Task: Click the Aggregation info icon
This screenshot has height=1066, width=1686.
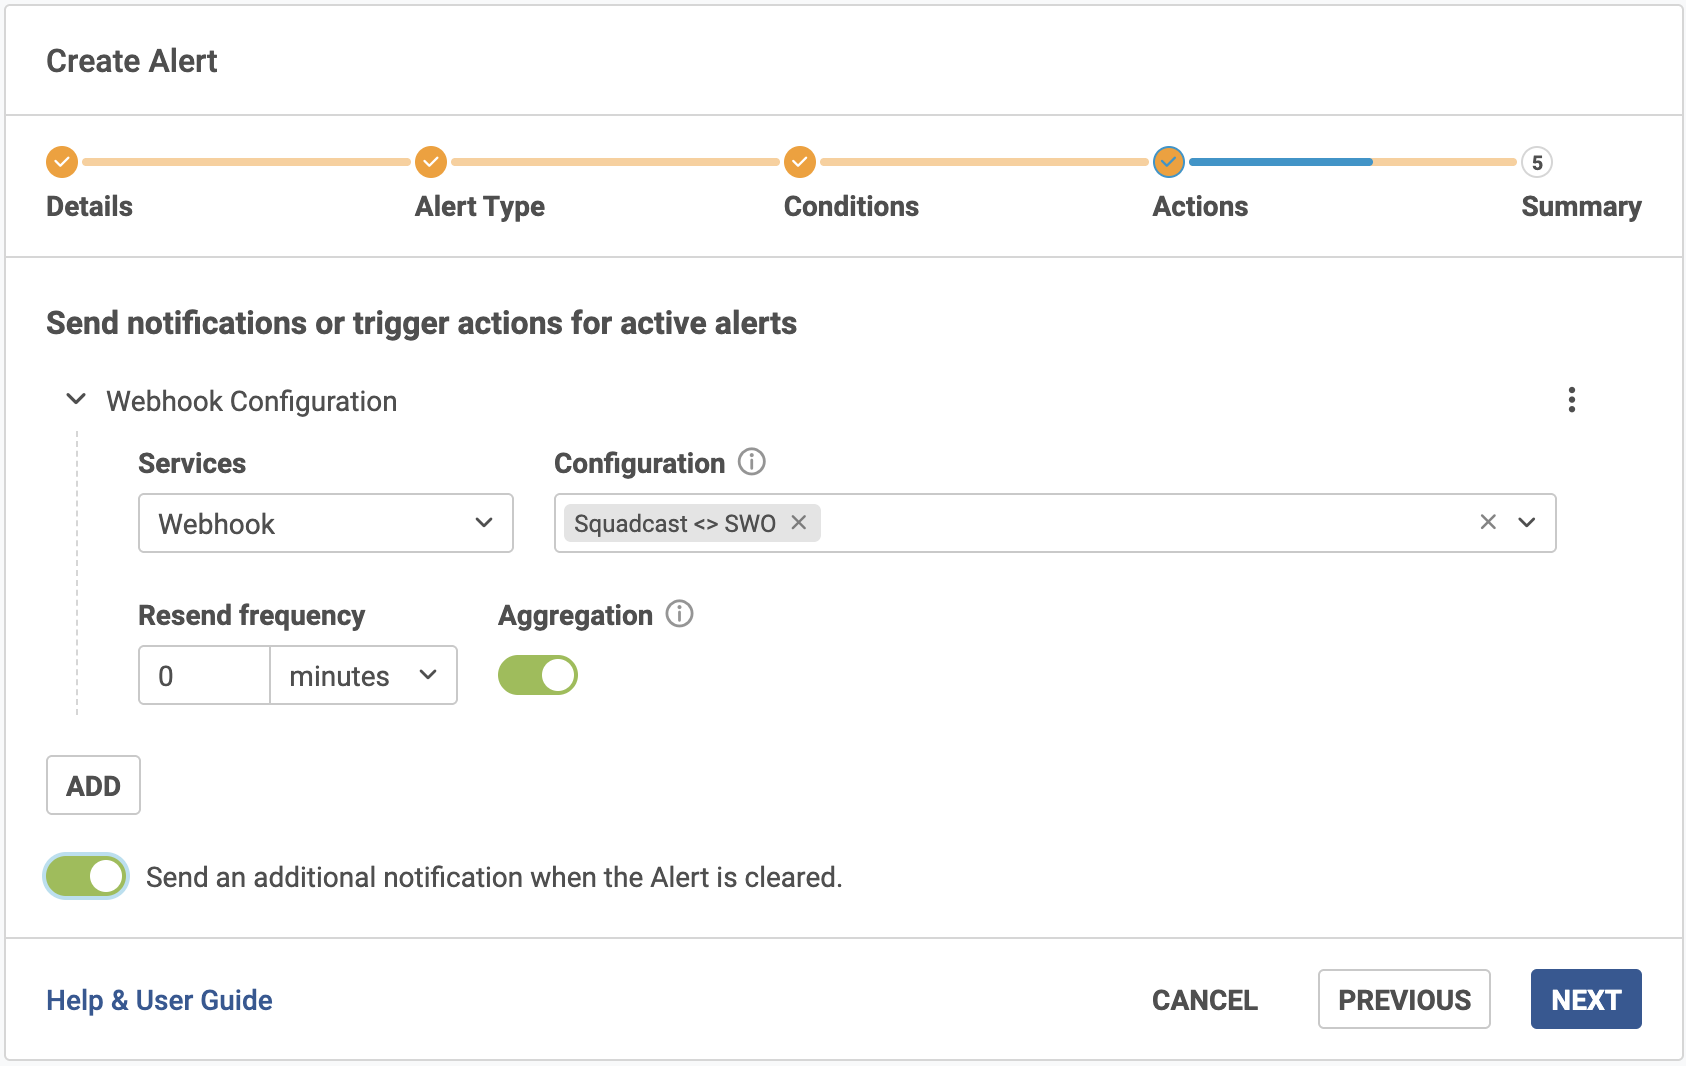Action: coord(679,614)
